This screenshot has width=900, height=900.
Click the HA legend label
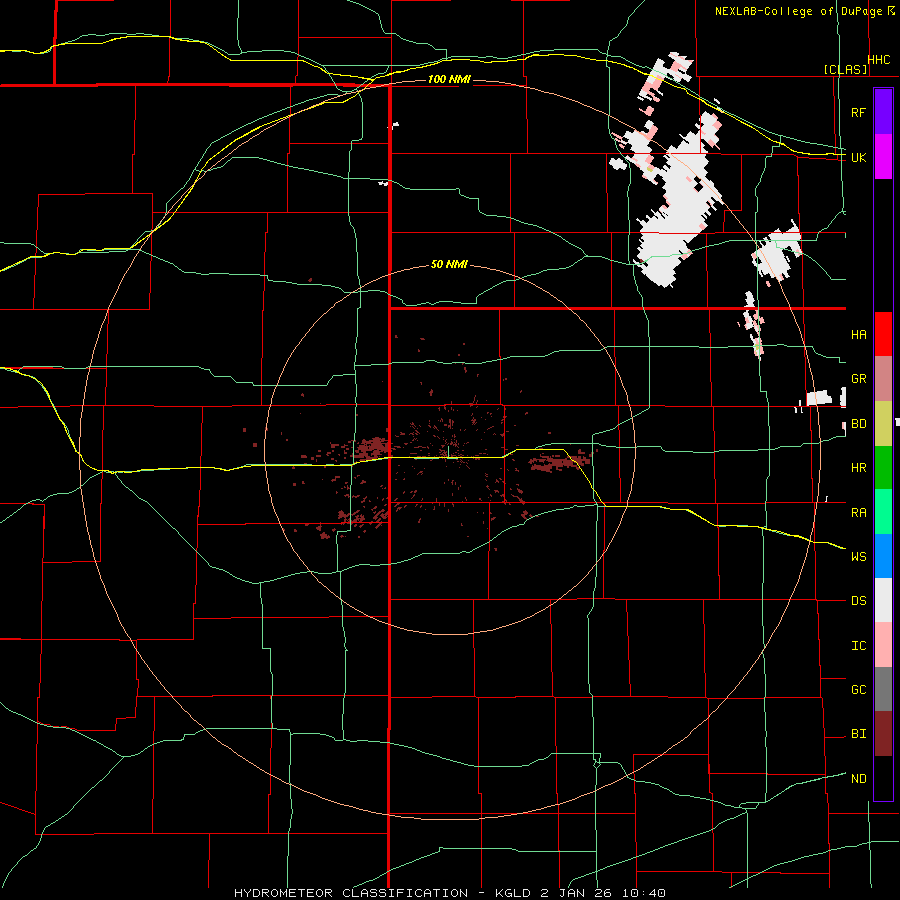[858, 334]
